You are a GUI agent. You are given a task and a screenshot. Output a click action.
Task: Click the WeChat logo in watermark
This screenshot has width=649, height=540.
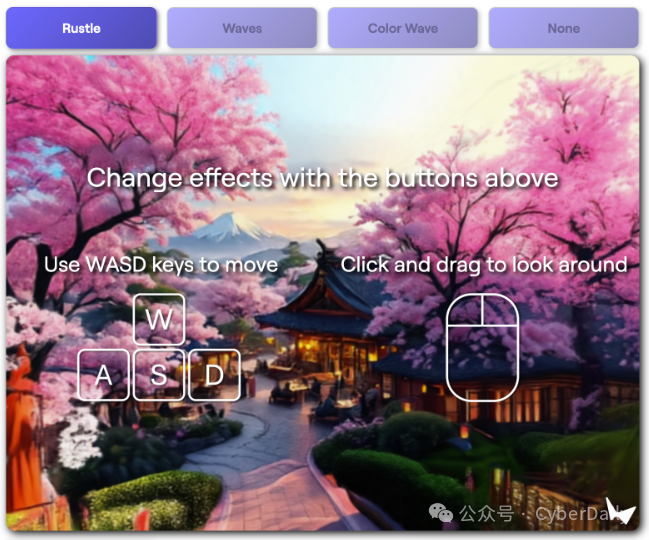click(x=441, y=513)
